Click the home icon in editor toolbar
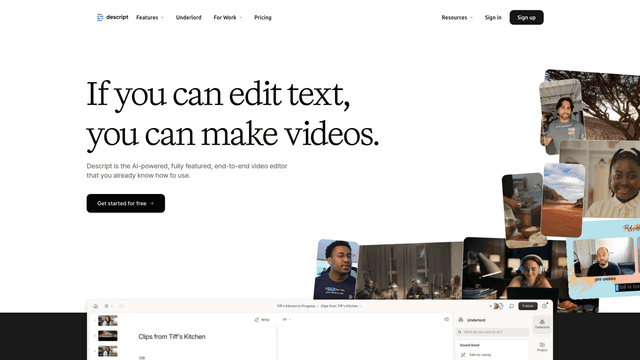 (x=96, y=306)
